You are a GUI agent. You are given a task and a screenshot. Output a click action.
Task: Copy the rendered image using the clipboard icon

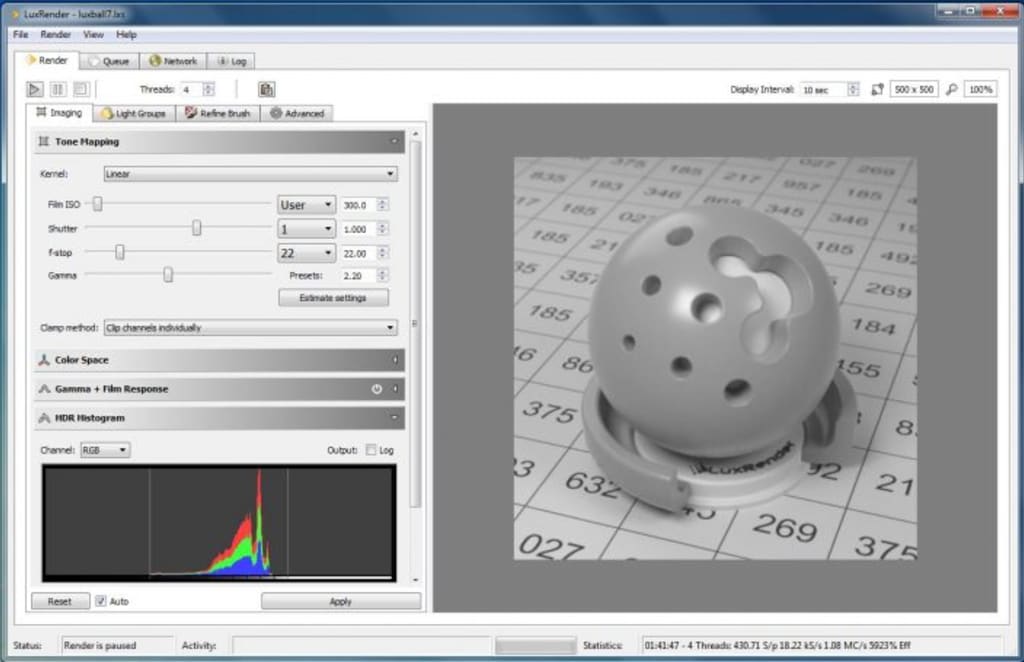[x=266, y=89]
